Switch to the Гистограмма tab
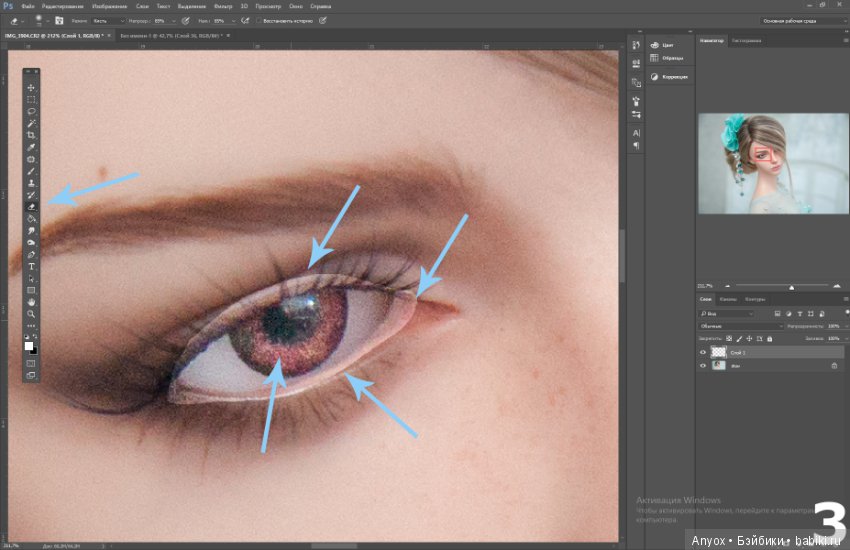 point(746,41)
